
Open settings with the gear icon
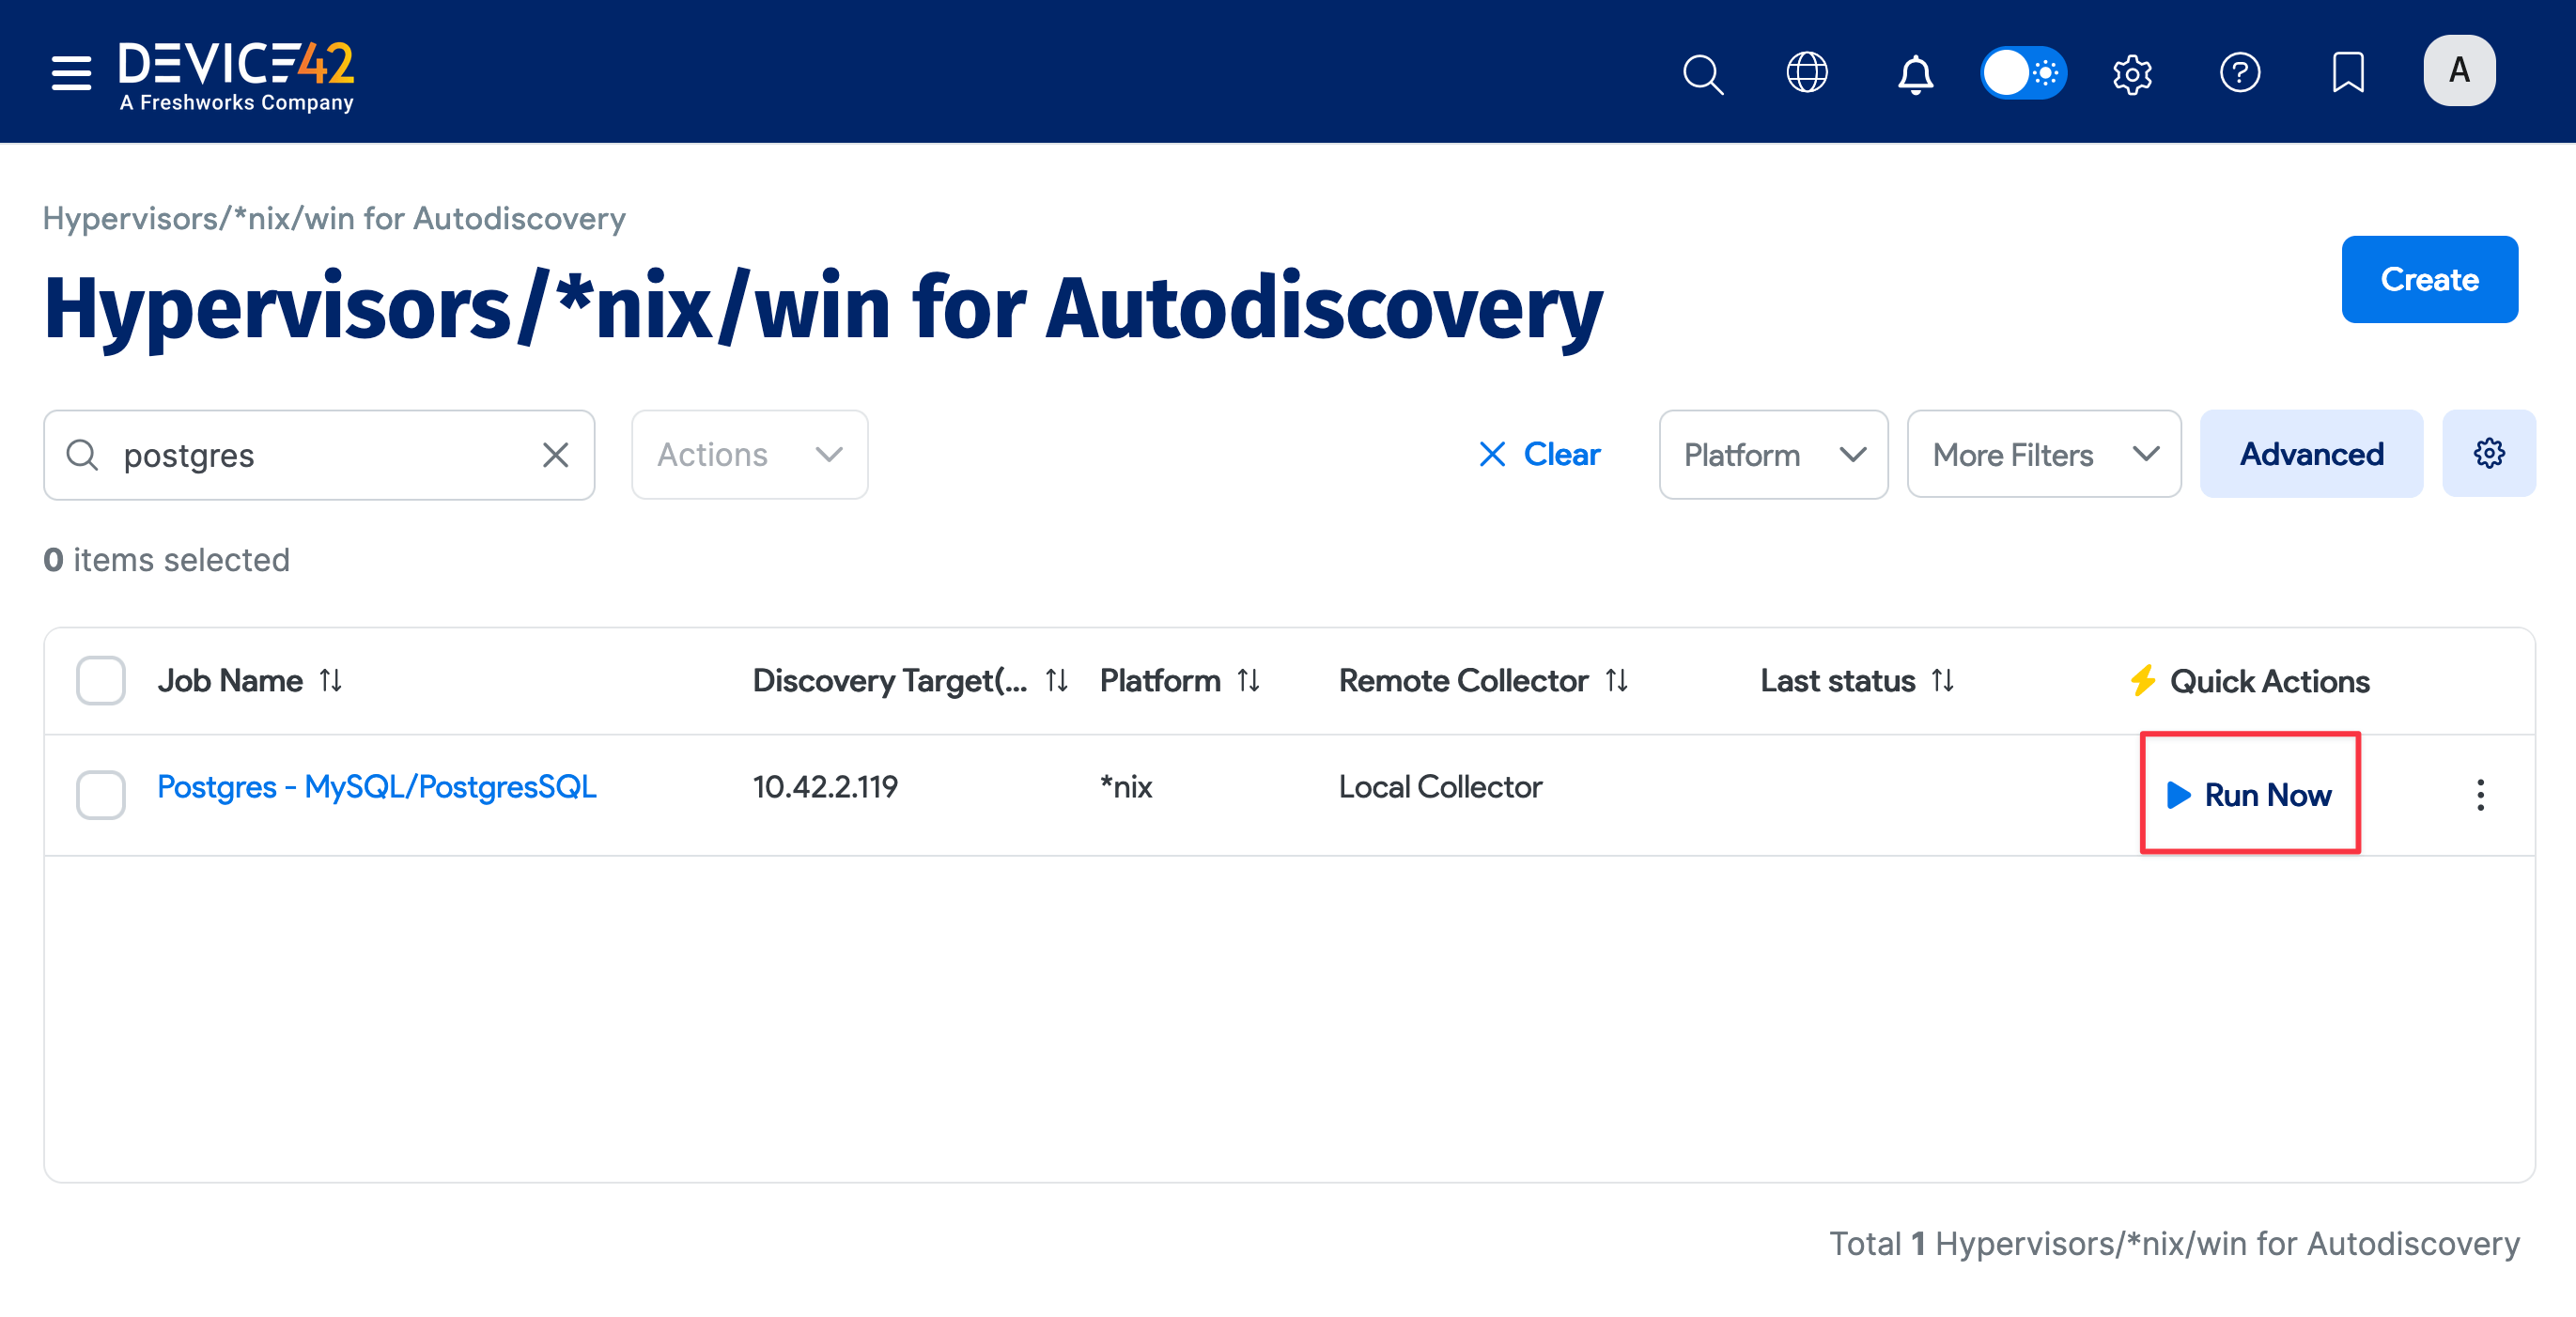point(2133,73)
